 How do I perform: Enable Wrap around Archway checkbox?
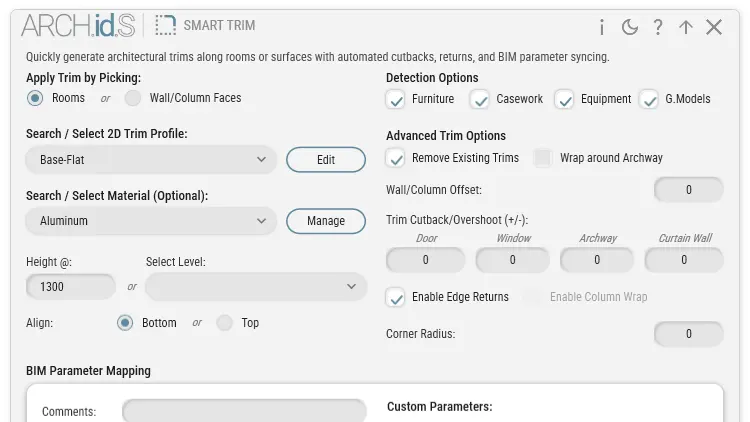[543, 158]
